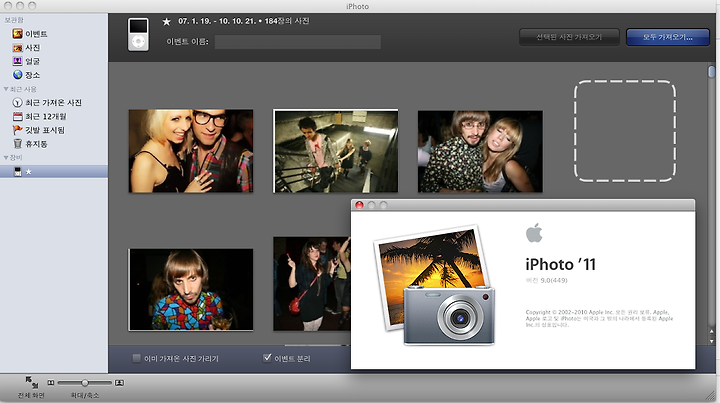The image size is (720, 403).
Task: Click 모두 가져오기... import all button
Action: 668,37
